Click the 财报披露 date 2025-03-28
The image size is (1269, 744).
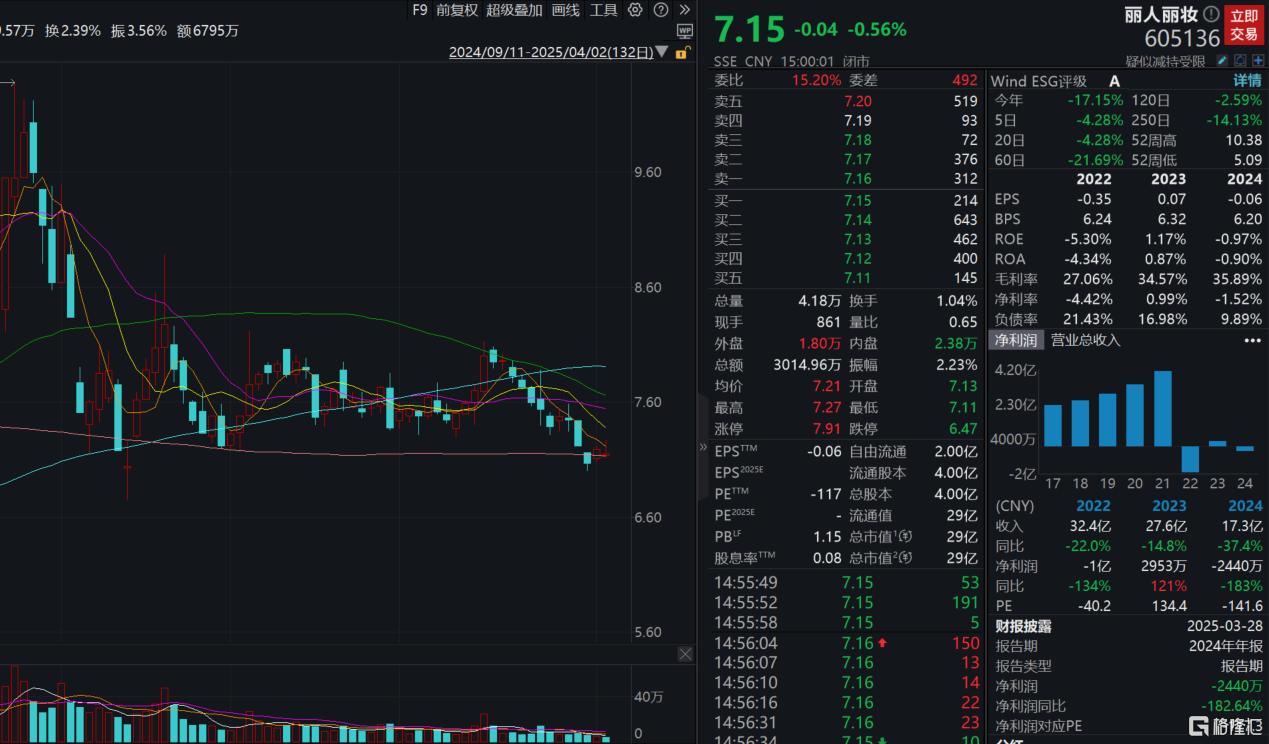pos(1223,626)
